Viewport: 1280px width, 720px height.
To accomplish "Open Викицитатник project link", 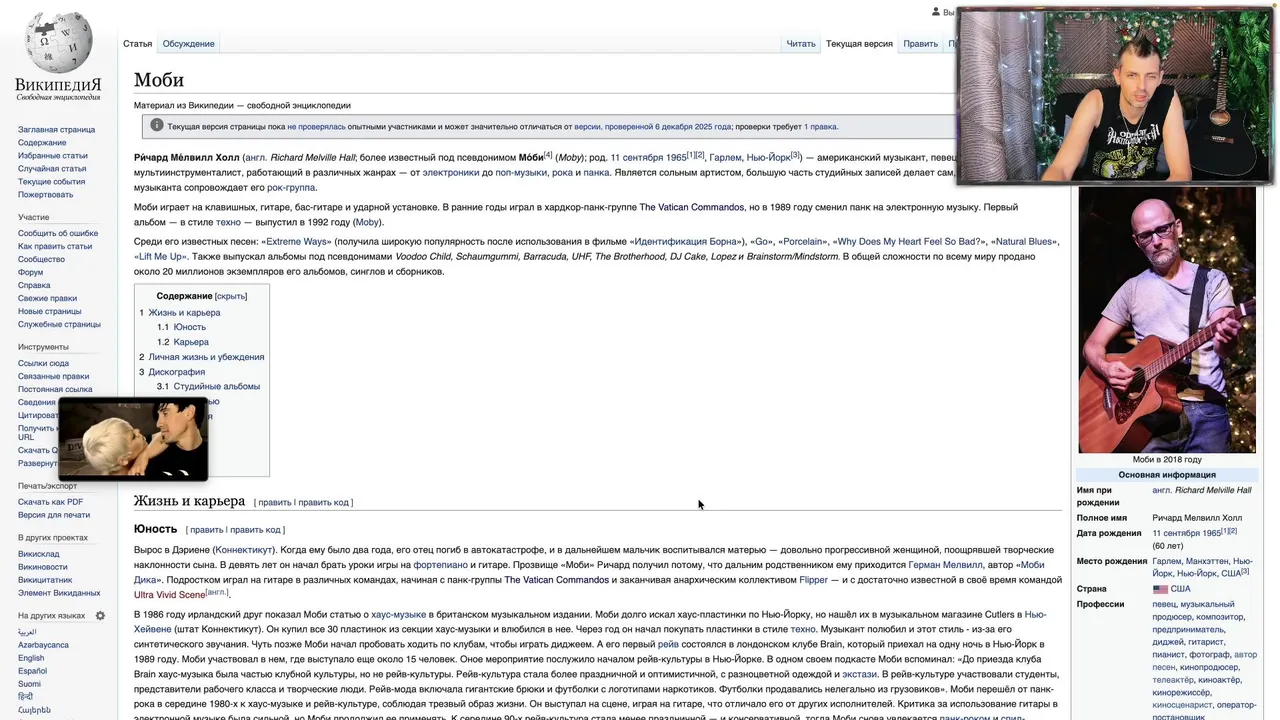I will pyautogui.click(x=45, y=581).
